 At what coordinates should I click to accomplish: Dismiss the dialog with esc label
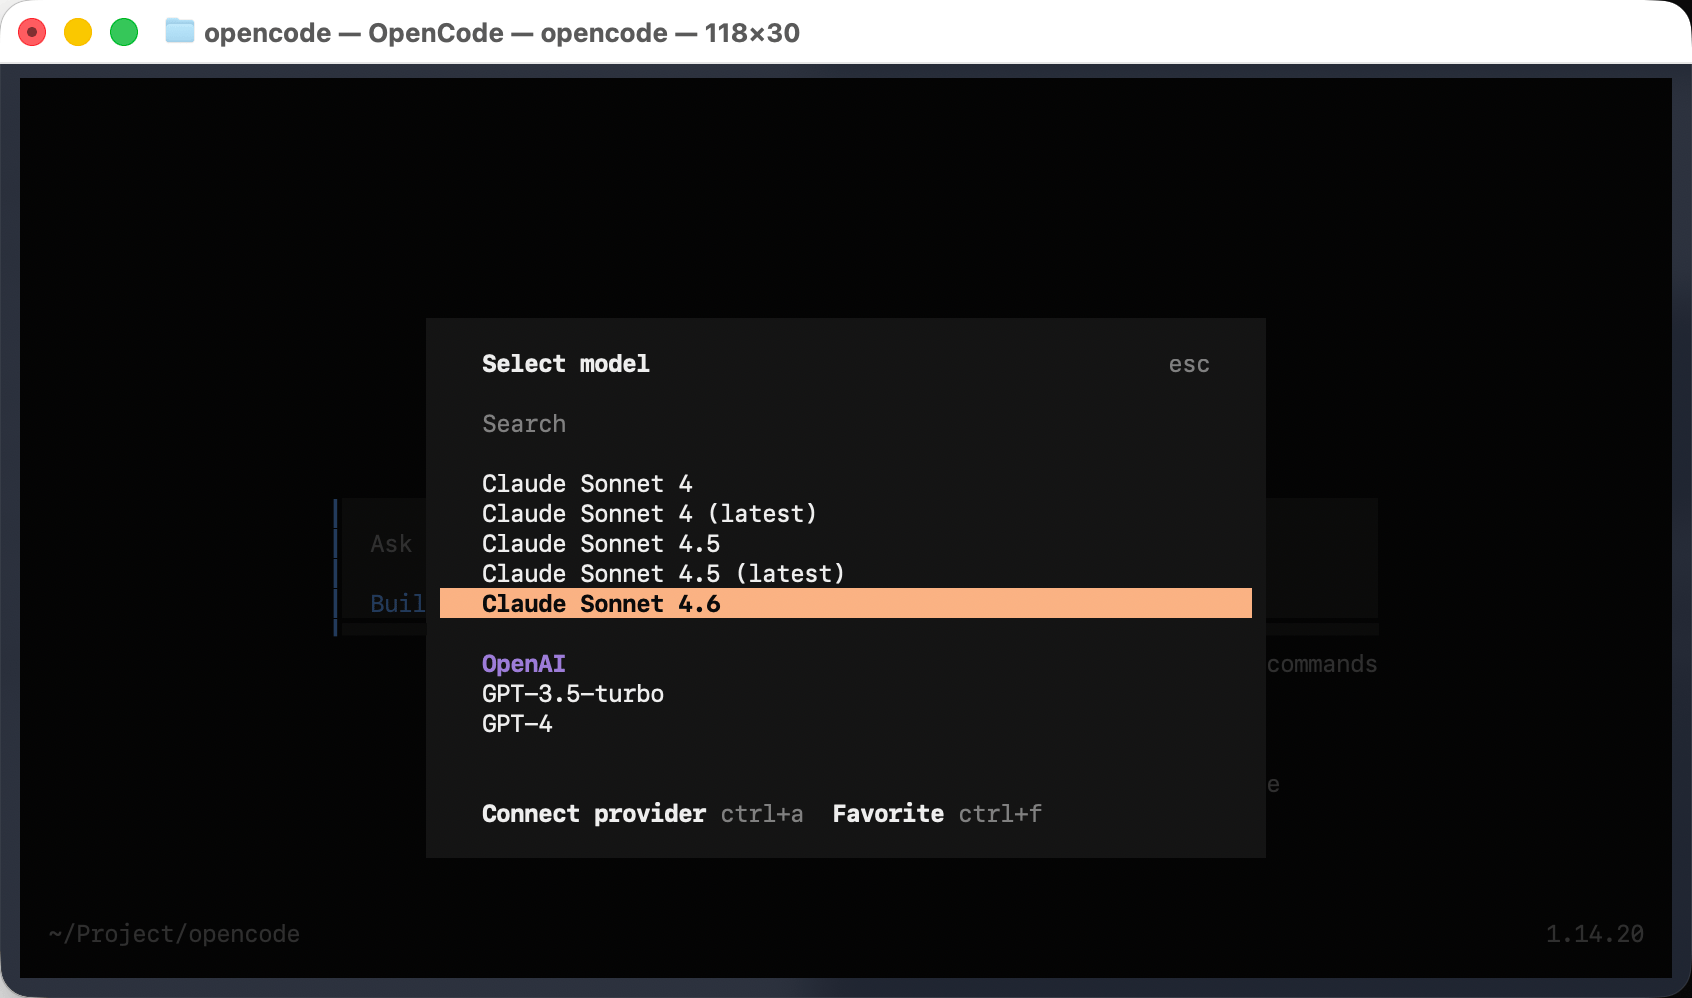[x=1189, y=365]
